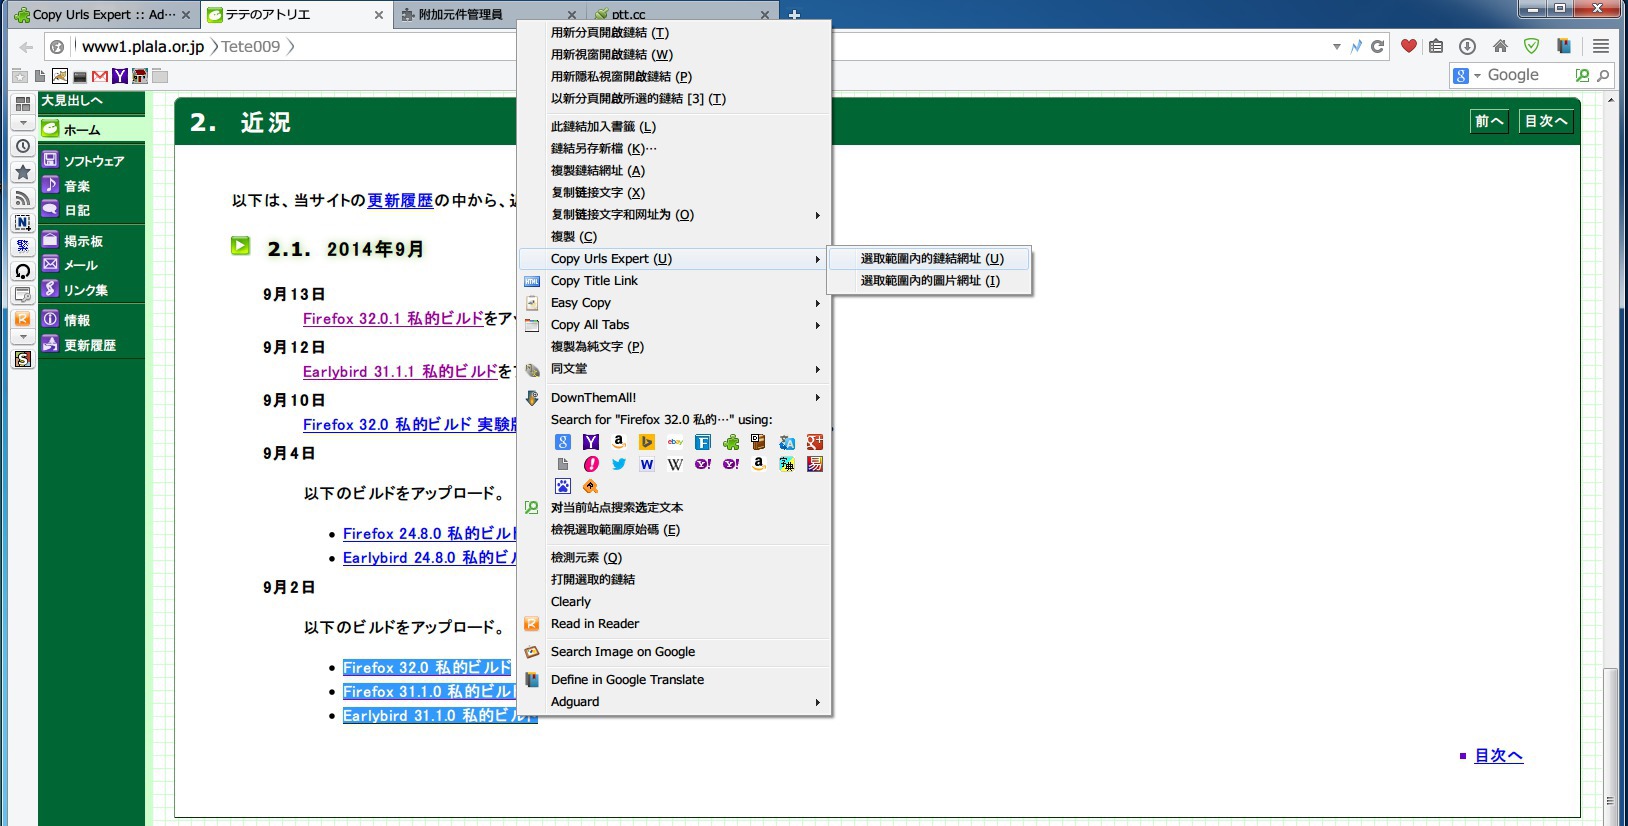Search selection using the Wikipedia W icon
The height and width of the screenshot is (826, 1628).
tap(675, 464)
